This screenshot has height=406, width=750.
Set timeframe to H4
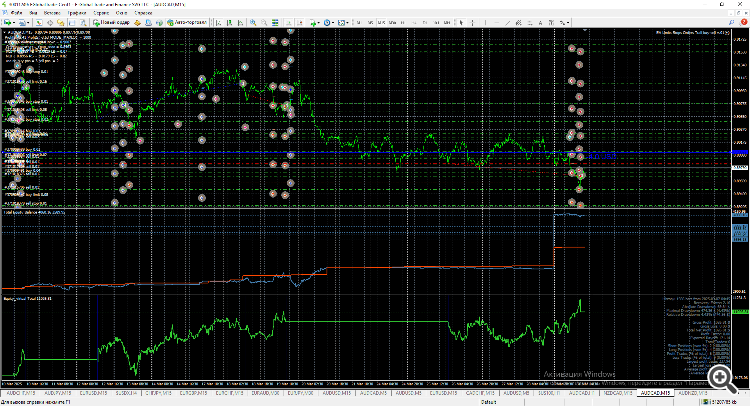click(x=414, y=22)
